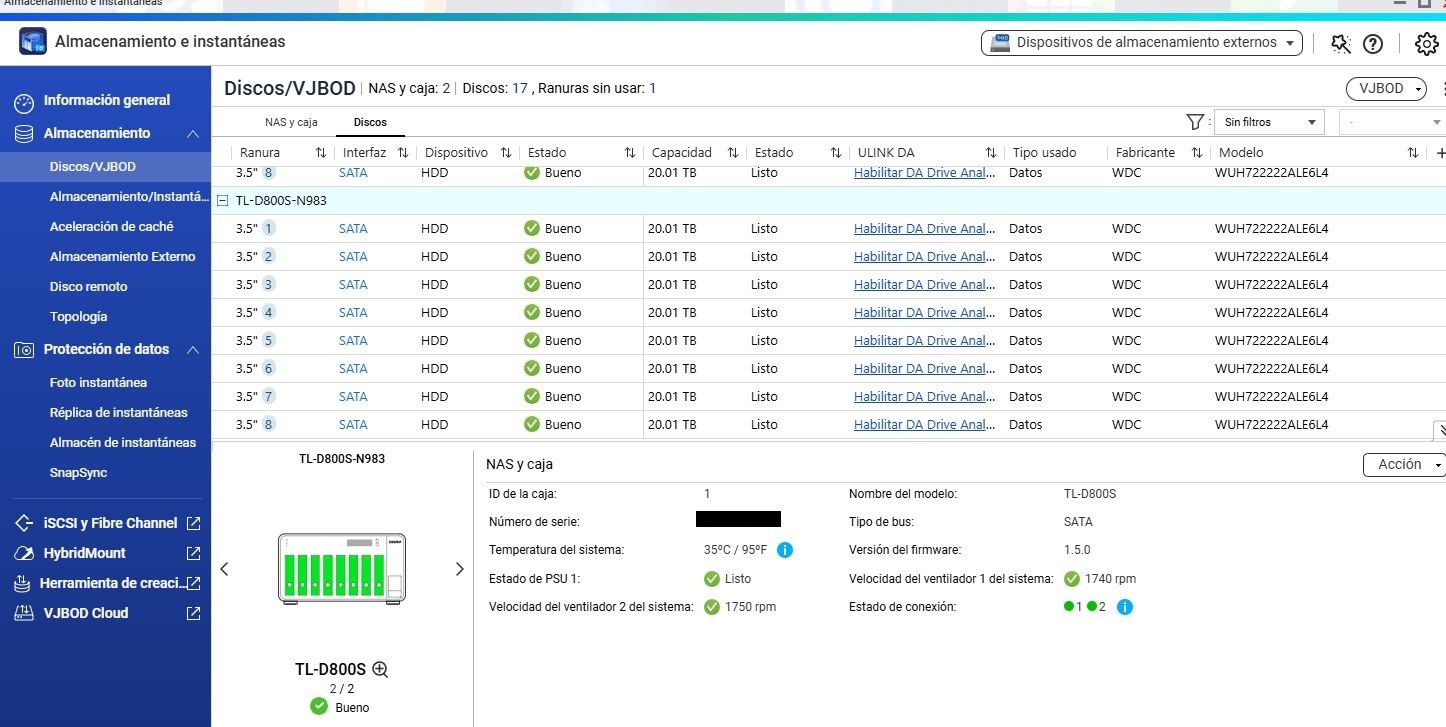Sort by the Capacidad column header

(682, 153)
